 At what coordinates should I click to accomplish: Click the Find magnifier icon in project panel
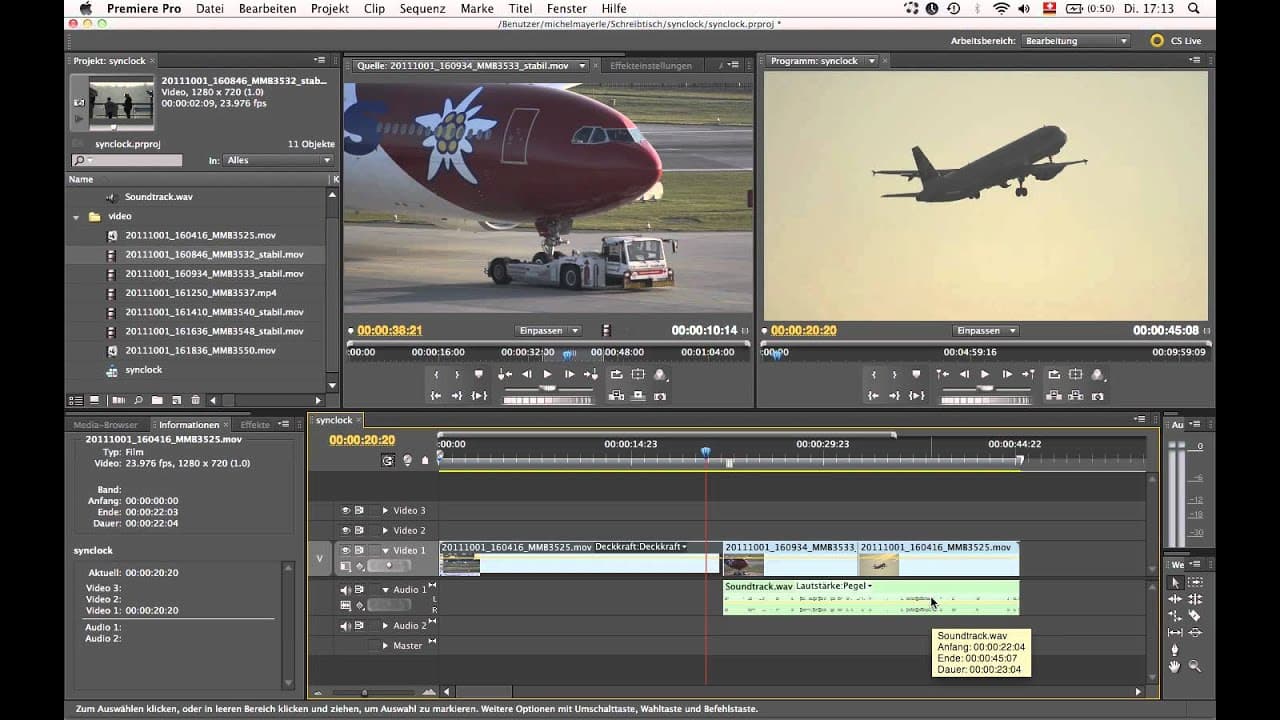click(x=139, y=400)
